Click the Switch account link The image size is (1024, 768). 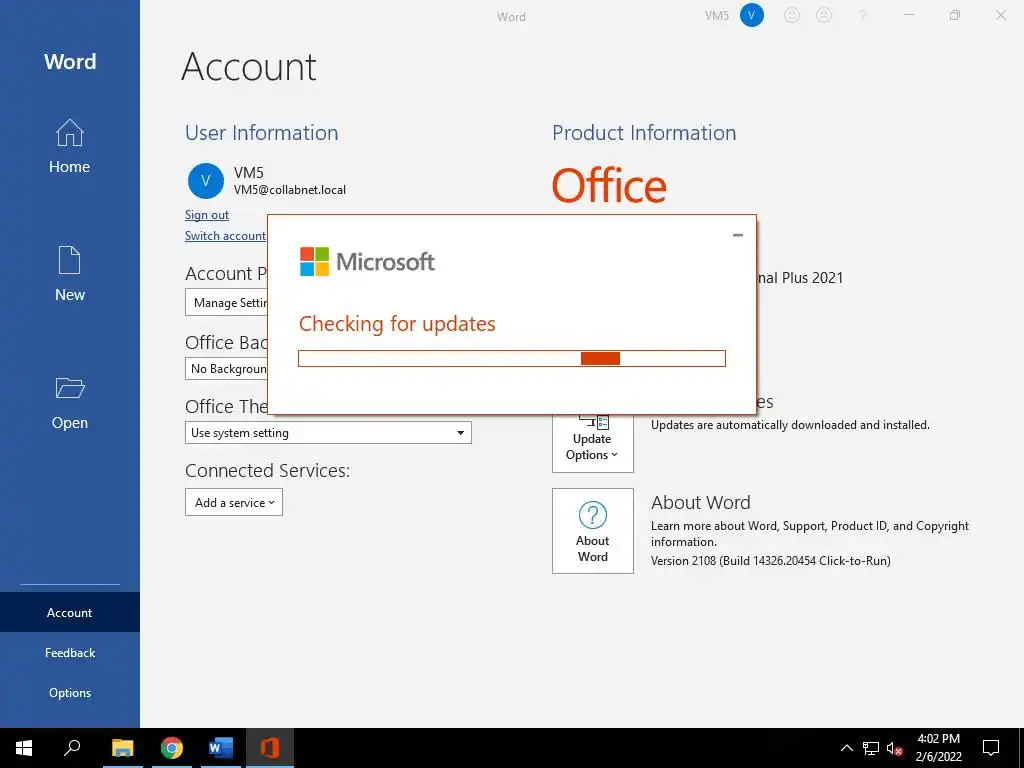click(x=225, y=236)
